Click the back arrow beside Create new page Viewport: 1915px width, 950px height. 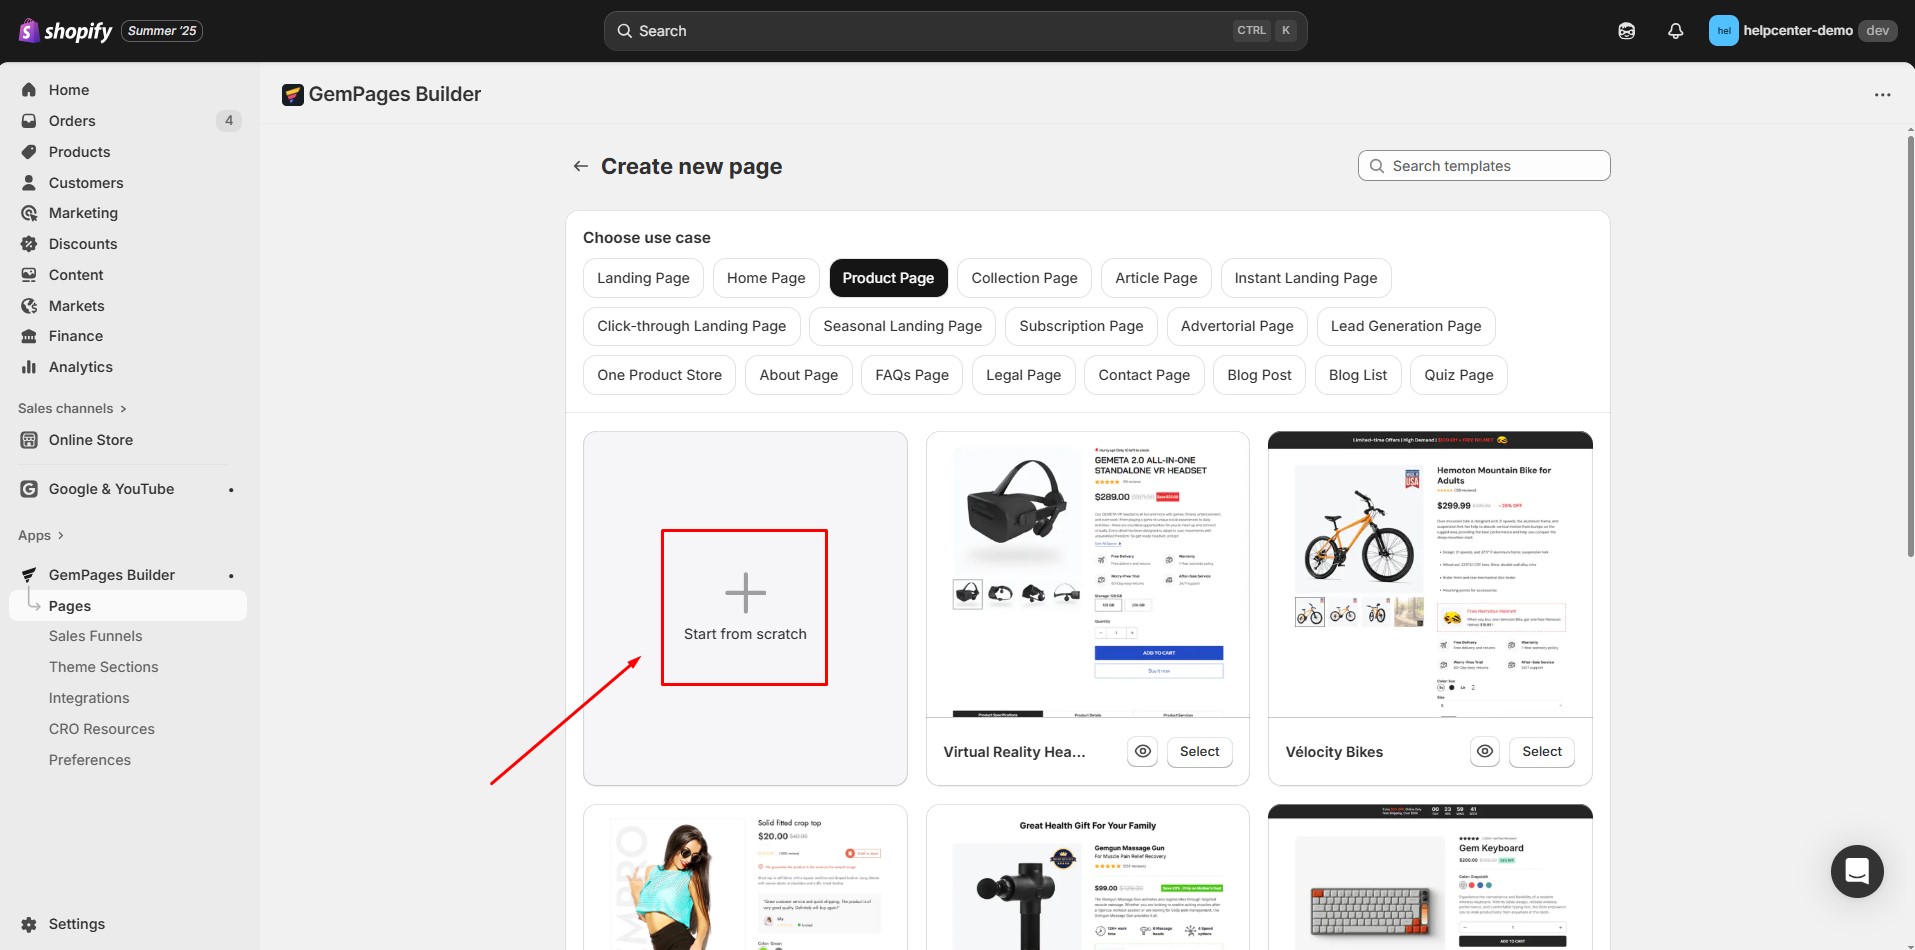coord(581,166)
